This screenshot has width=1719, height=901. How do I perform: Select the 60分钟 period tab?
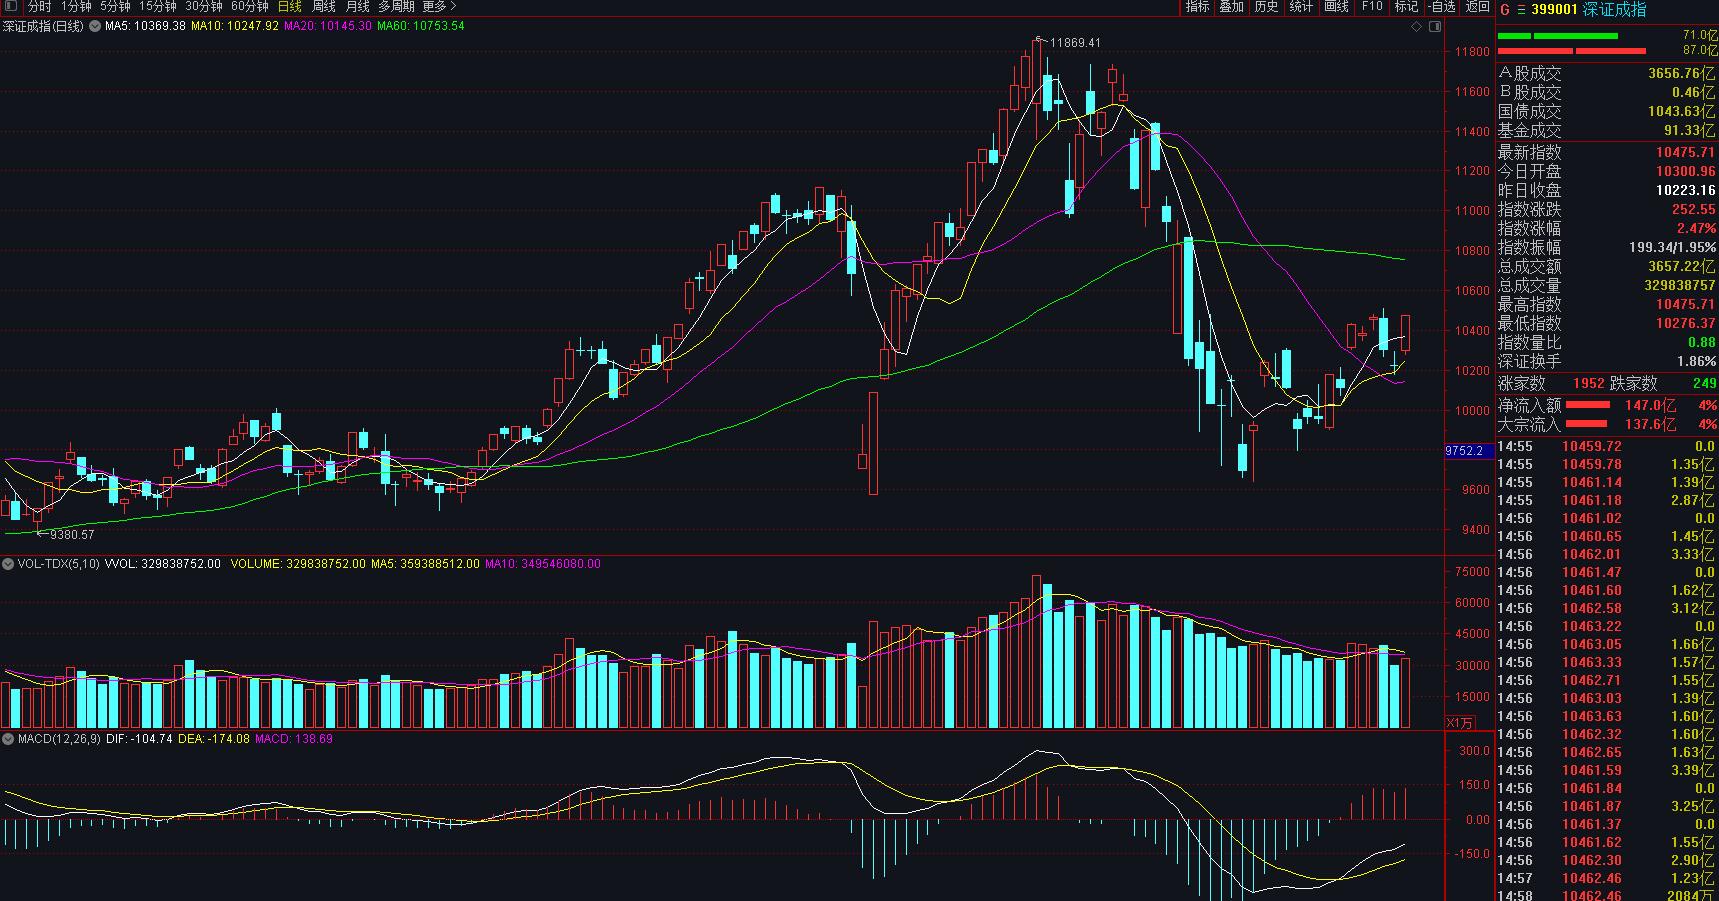pos(249,7)
